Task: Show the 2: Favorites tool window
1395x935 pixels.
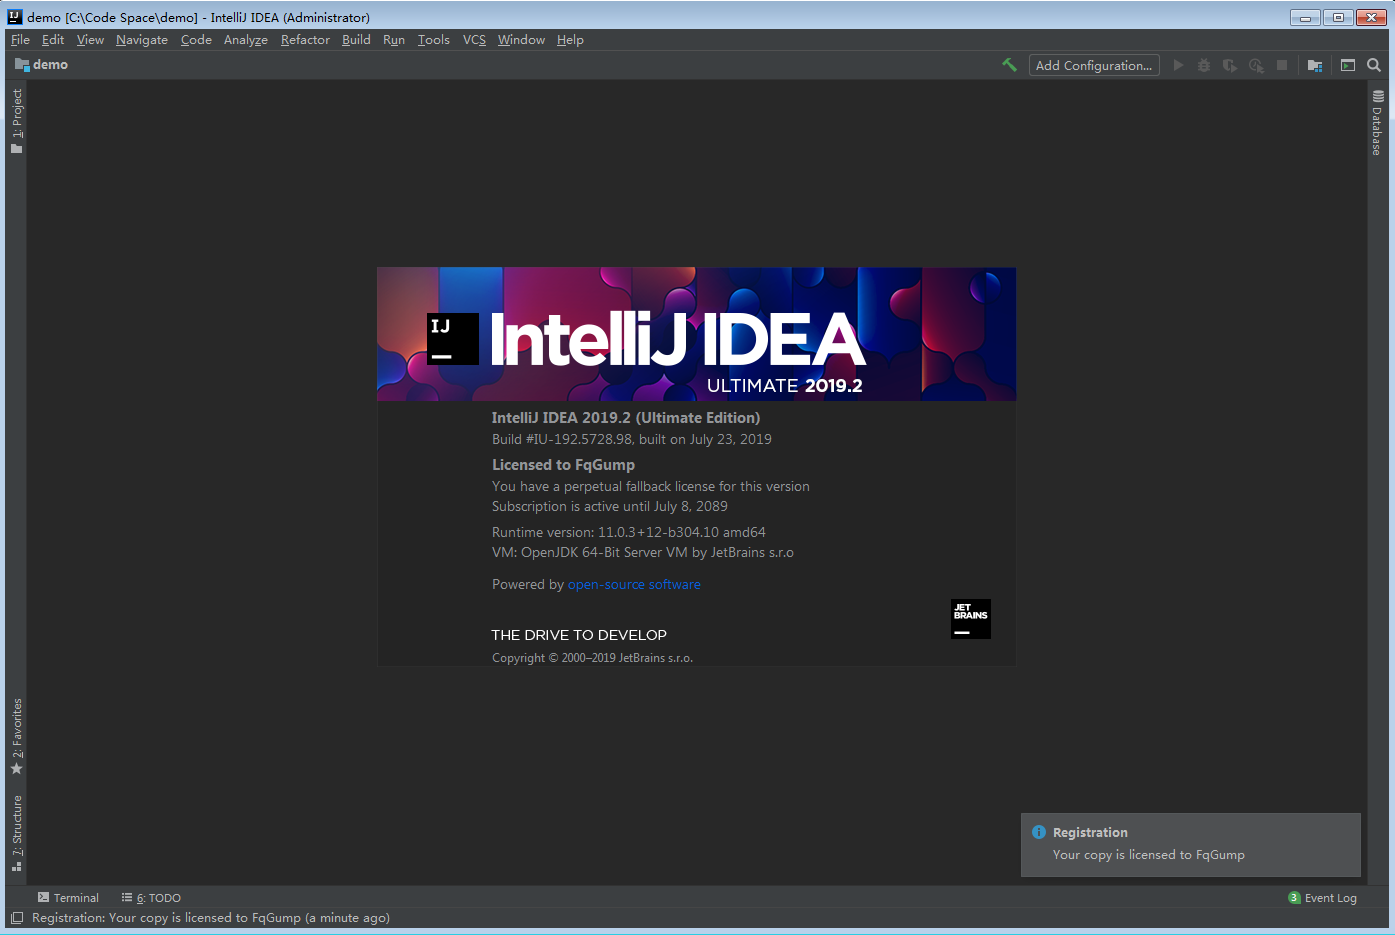Action: coord(16,736)
